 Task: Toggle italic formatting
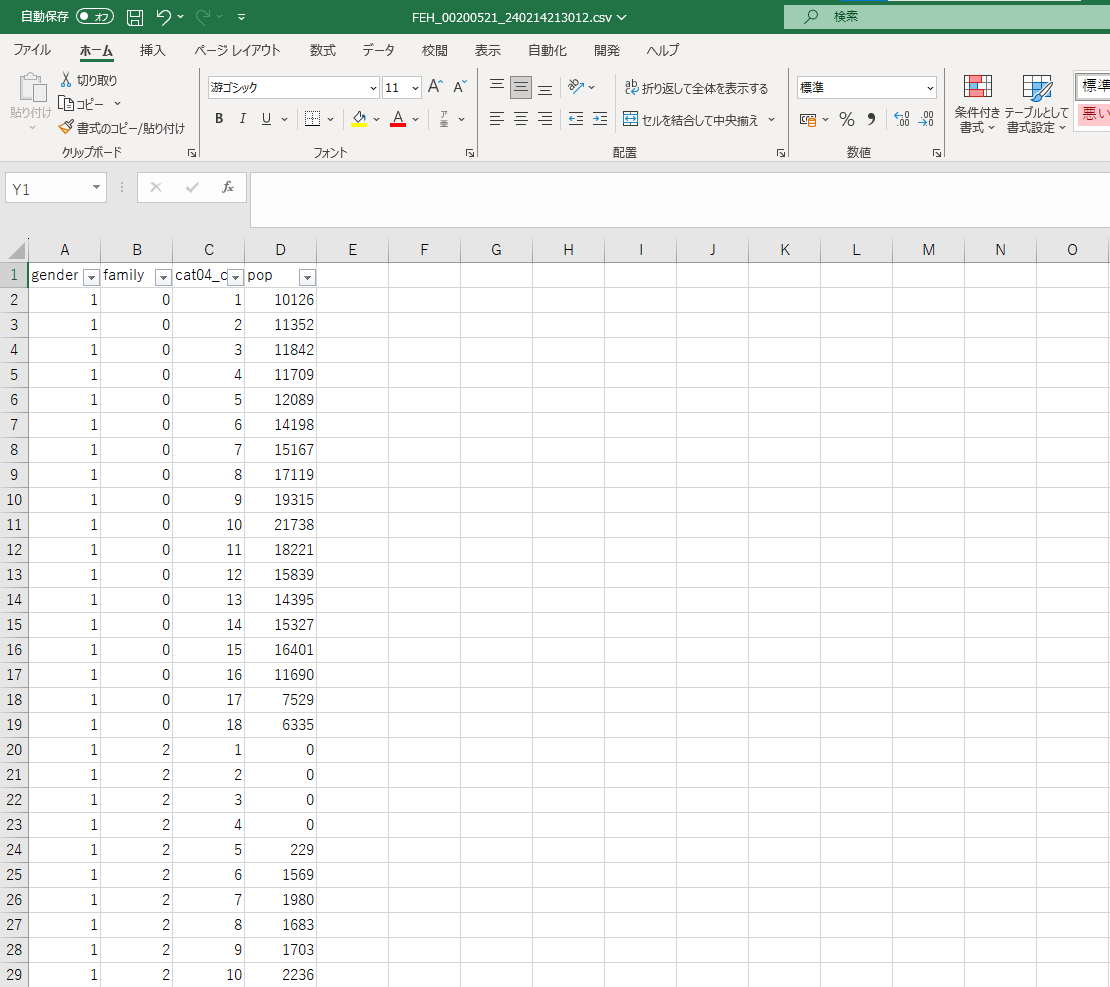[242, 119]
